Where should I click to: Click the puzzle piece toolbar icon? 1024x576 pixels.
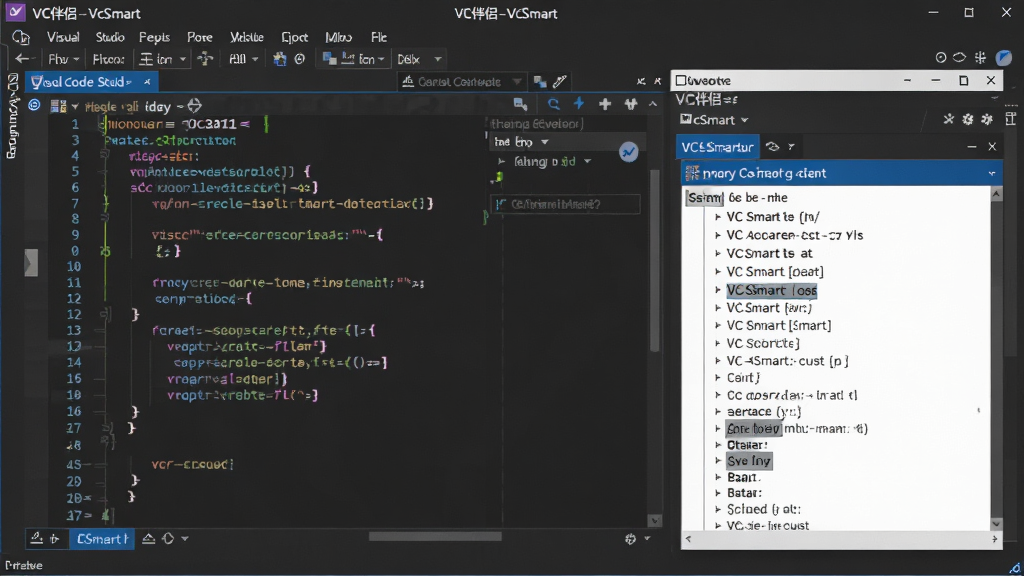280,59
